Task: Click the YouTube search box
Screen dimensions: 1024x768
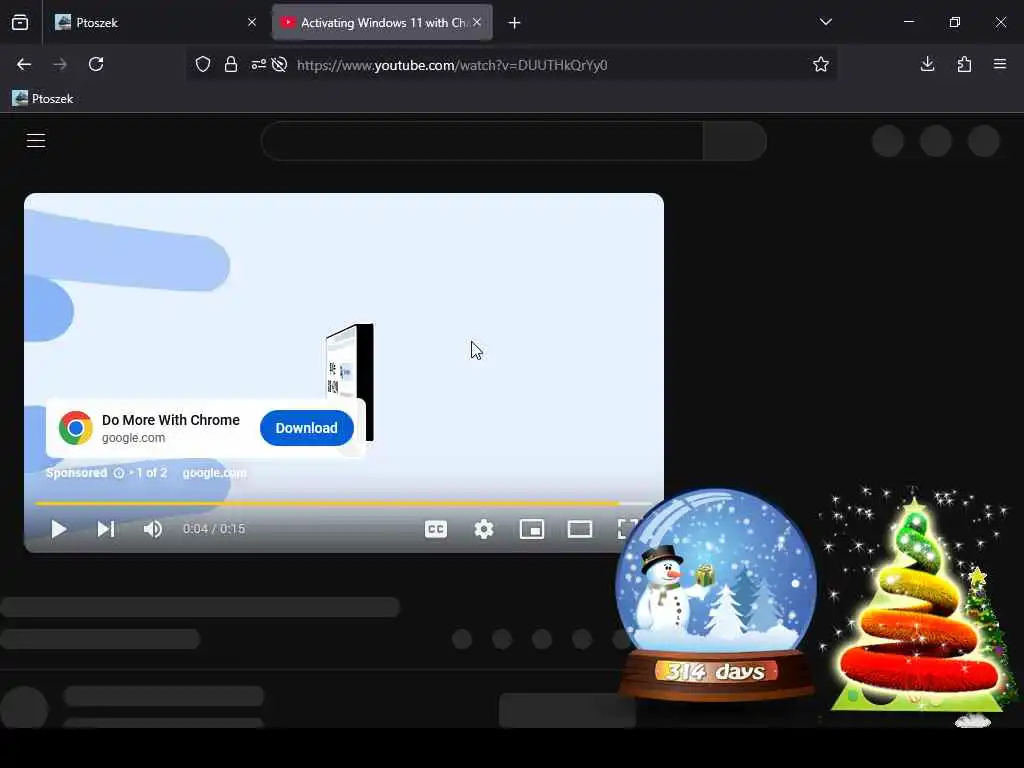Action: click(x=483, y=141)
